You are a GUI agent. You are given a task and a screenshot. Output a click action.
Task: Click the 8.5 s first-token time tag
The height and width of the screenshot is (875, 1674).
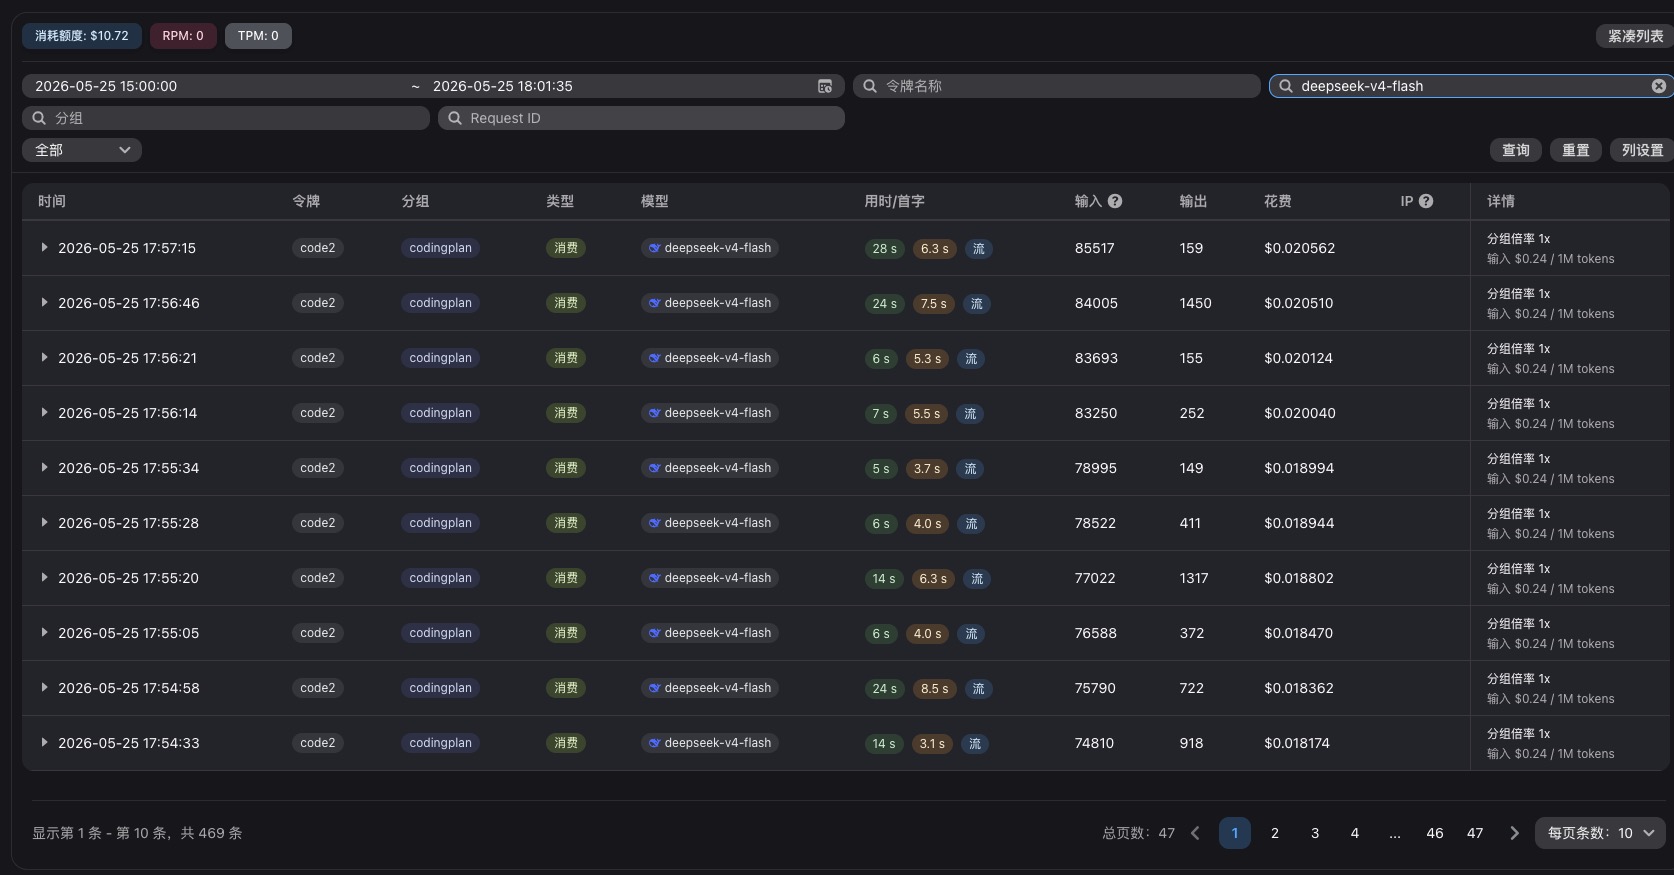[x=935, y=688]
